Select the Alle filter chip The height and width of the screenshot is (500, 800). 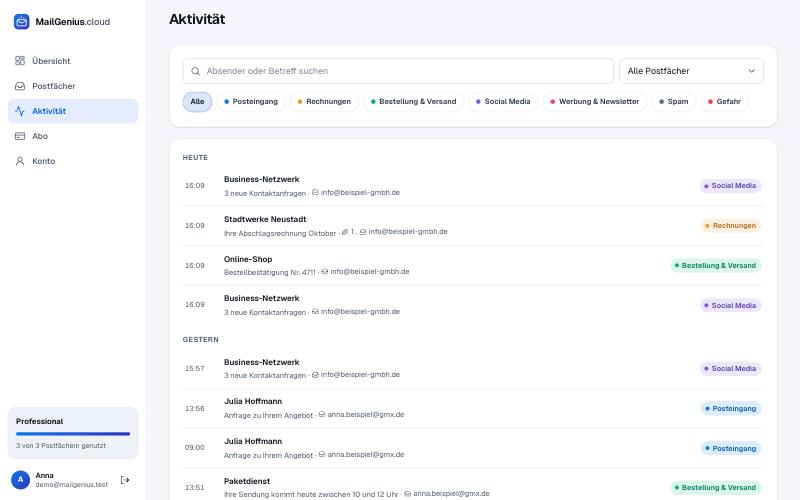tap(197, 102)
